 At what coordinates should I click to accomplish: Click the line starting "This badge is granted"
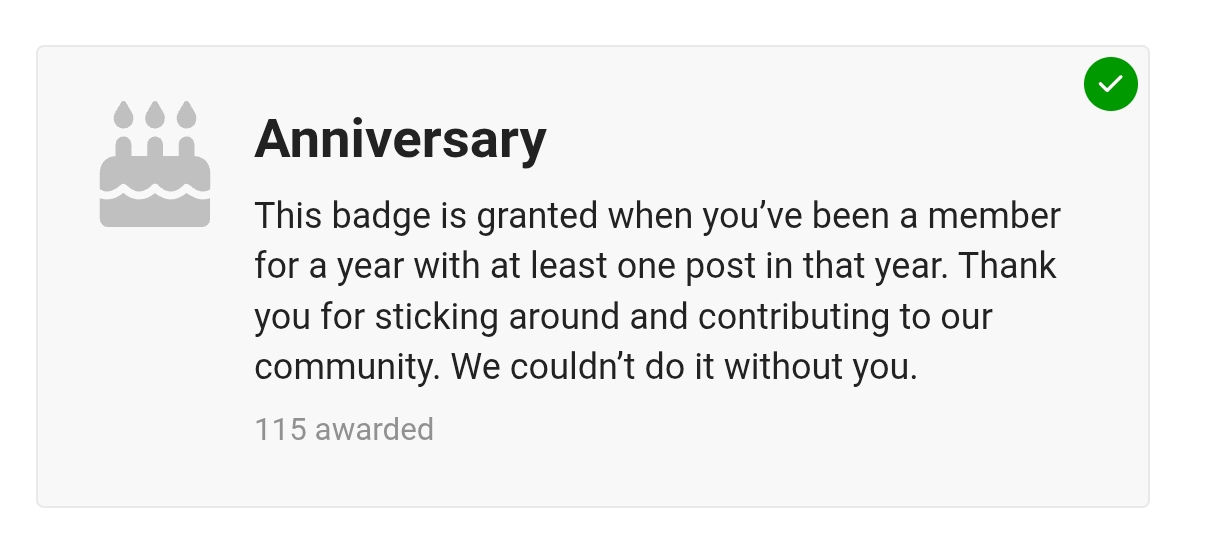tap(657, 216)
